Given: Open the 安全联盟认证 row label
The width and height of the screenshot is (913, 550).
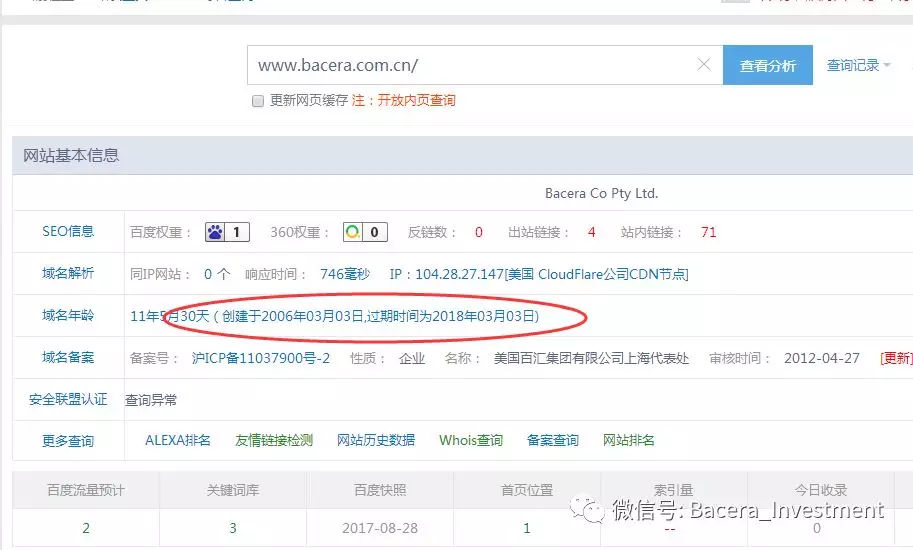Looking at the screenshot, I should coord(68,399).
